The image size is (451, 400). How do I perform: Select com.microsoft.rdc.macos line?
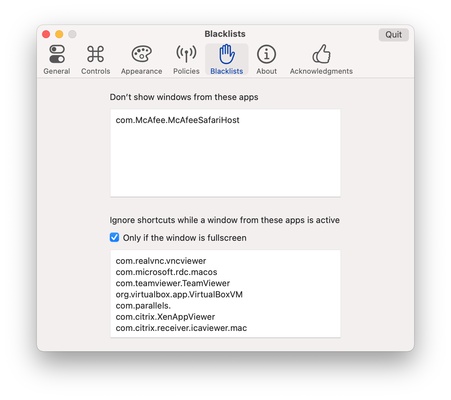[x=166, y=272]
